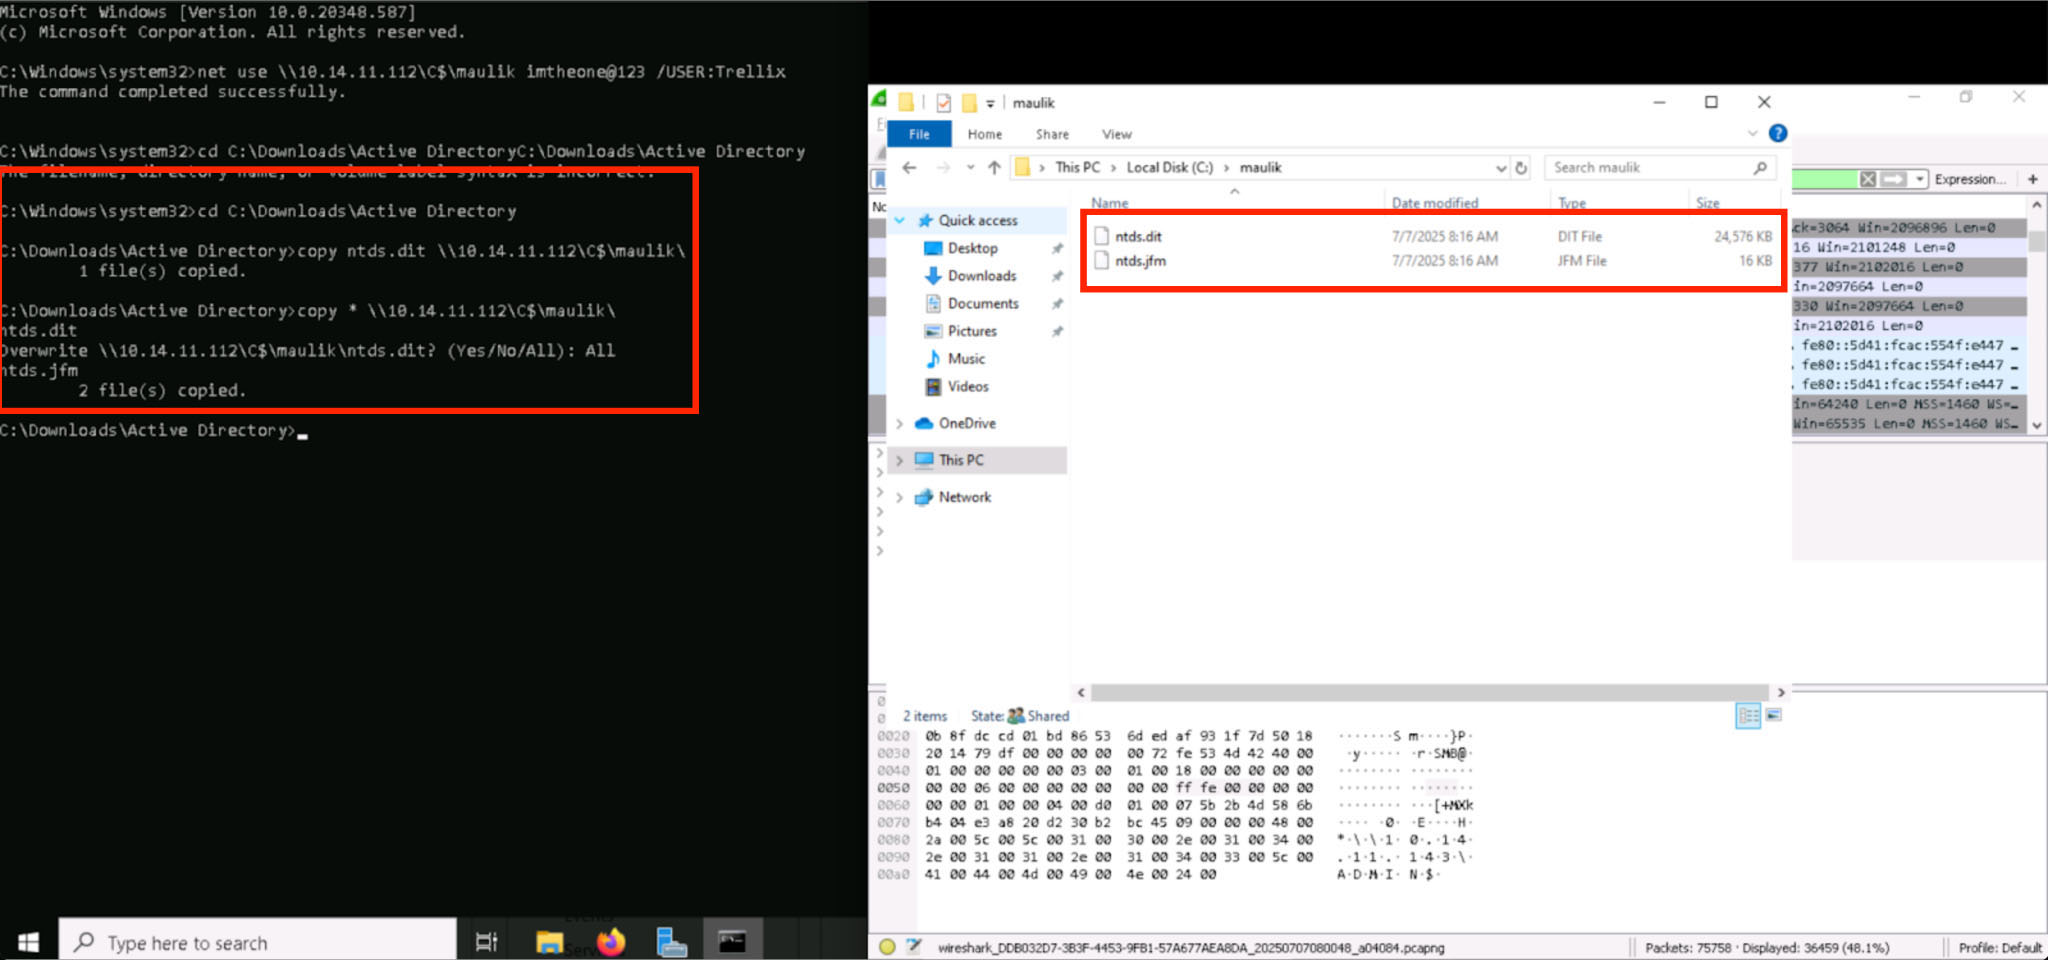Click the horizontal scrollbar in file list

click(x=1430, y=692)
